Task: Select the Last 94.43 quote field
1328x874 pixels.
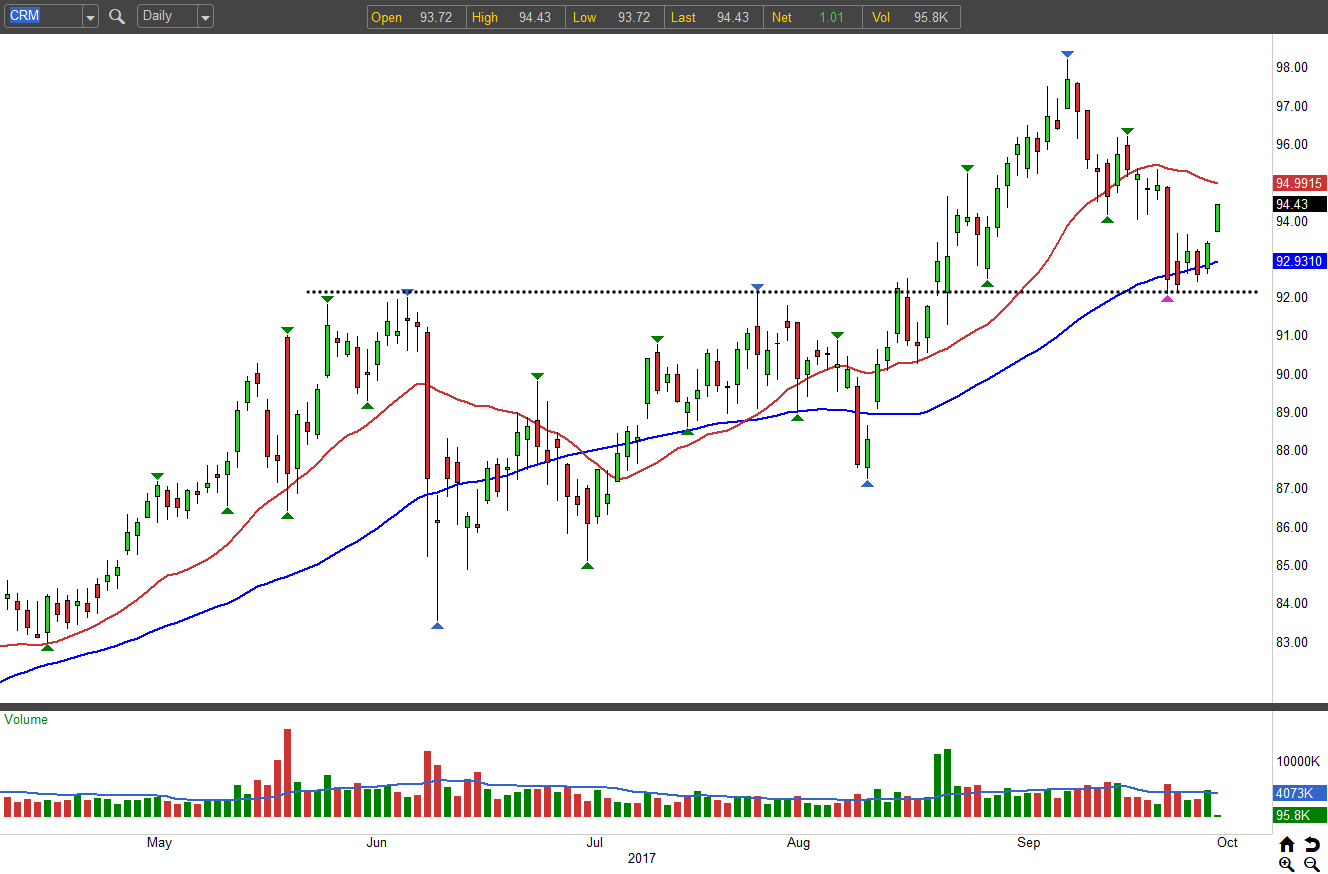Action: (x=713, y=17)
